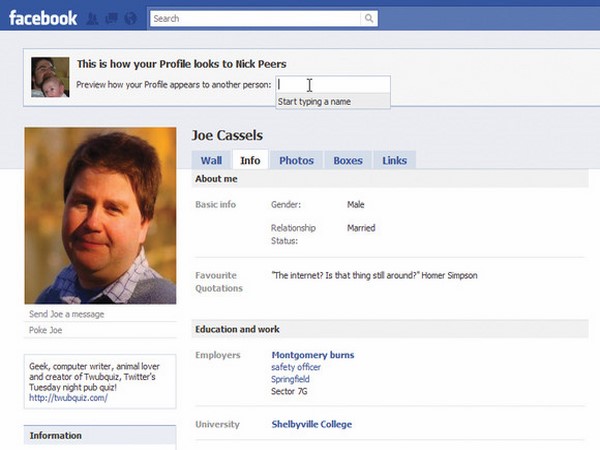Click 'Send Joe a message' link
Screen dimensions: 600x450
point(67,314)
